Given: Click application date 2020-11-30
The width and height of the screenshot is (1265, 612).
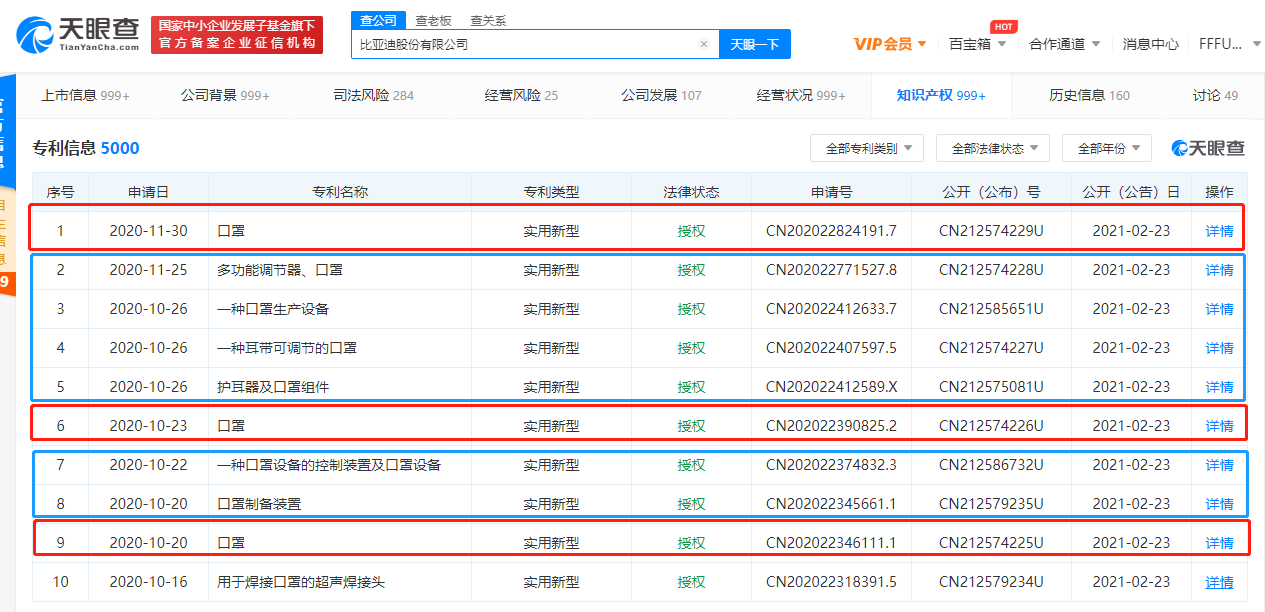Looking at the screenshot, I should tap(148, 231).
